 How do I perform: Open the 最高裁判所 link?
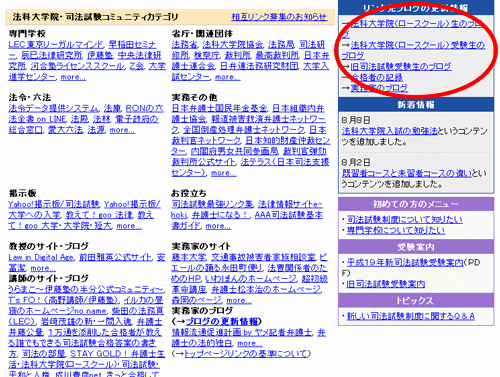(x=277, y=55)
